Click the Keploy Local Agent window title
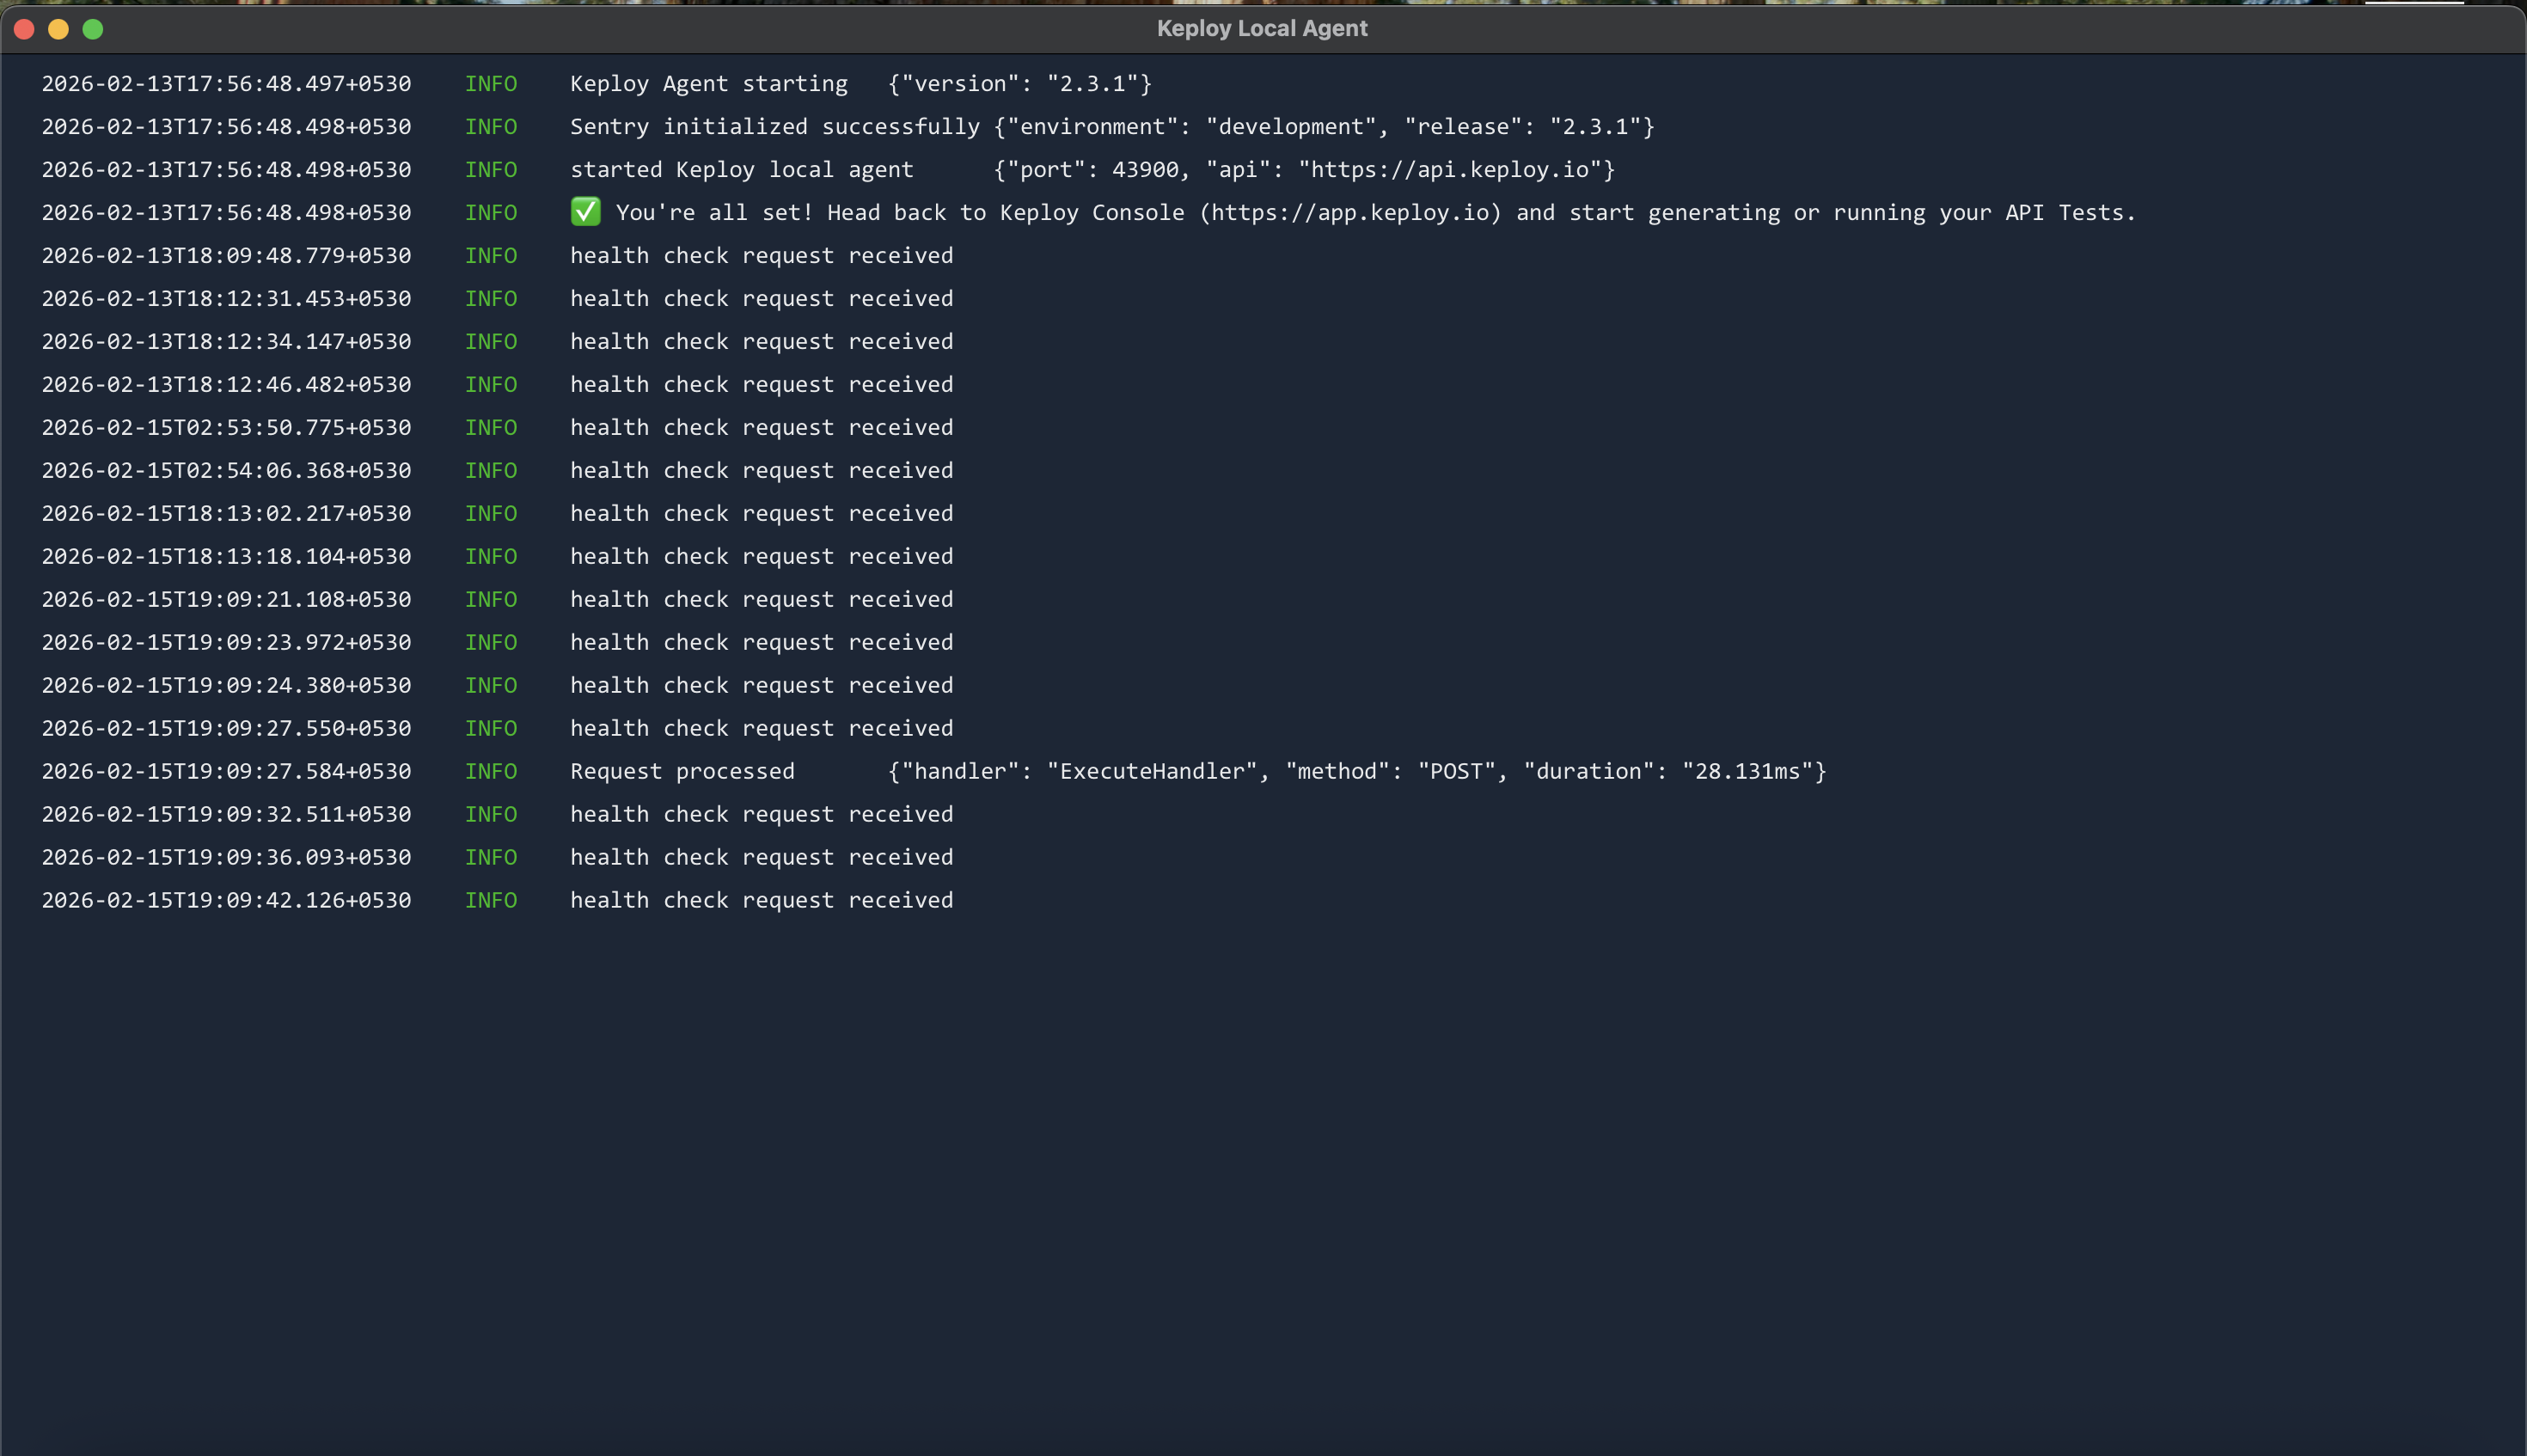Viewport: 2527px width, 1456px height. (1262, 29)
